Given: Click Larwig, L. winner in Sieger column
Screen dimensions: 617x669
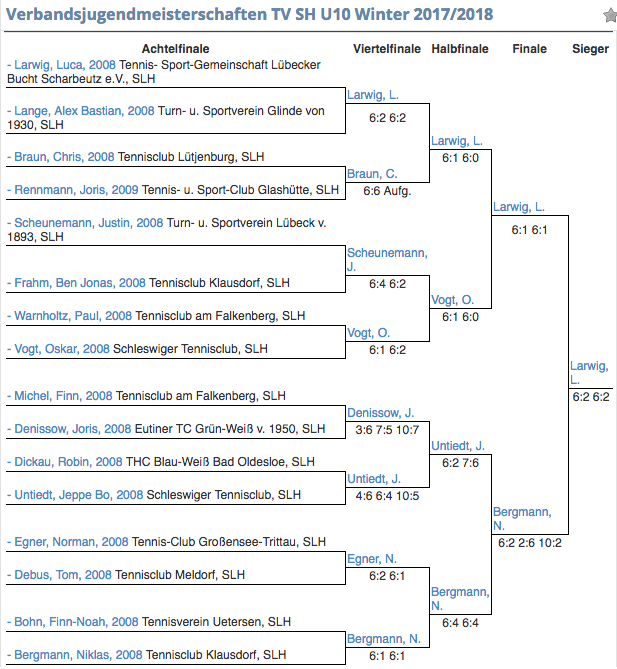Looking at the screenshot, I should point(589,372).
